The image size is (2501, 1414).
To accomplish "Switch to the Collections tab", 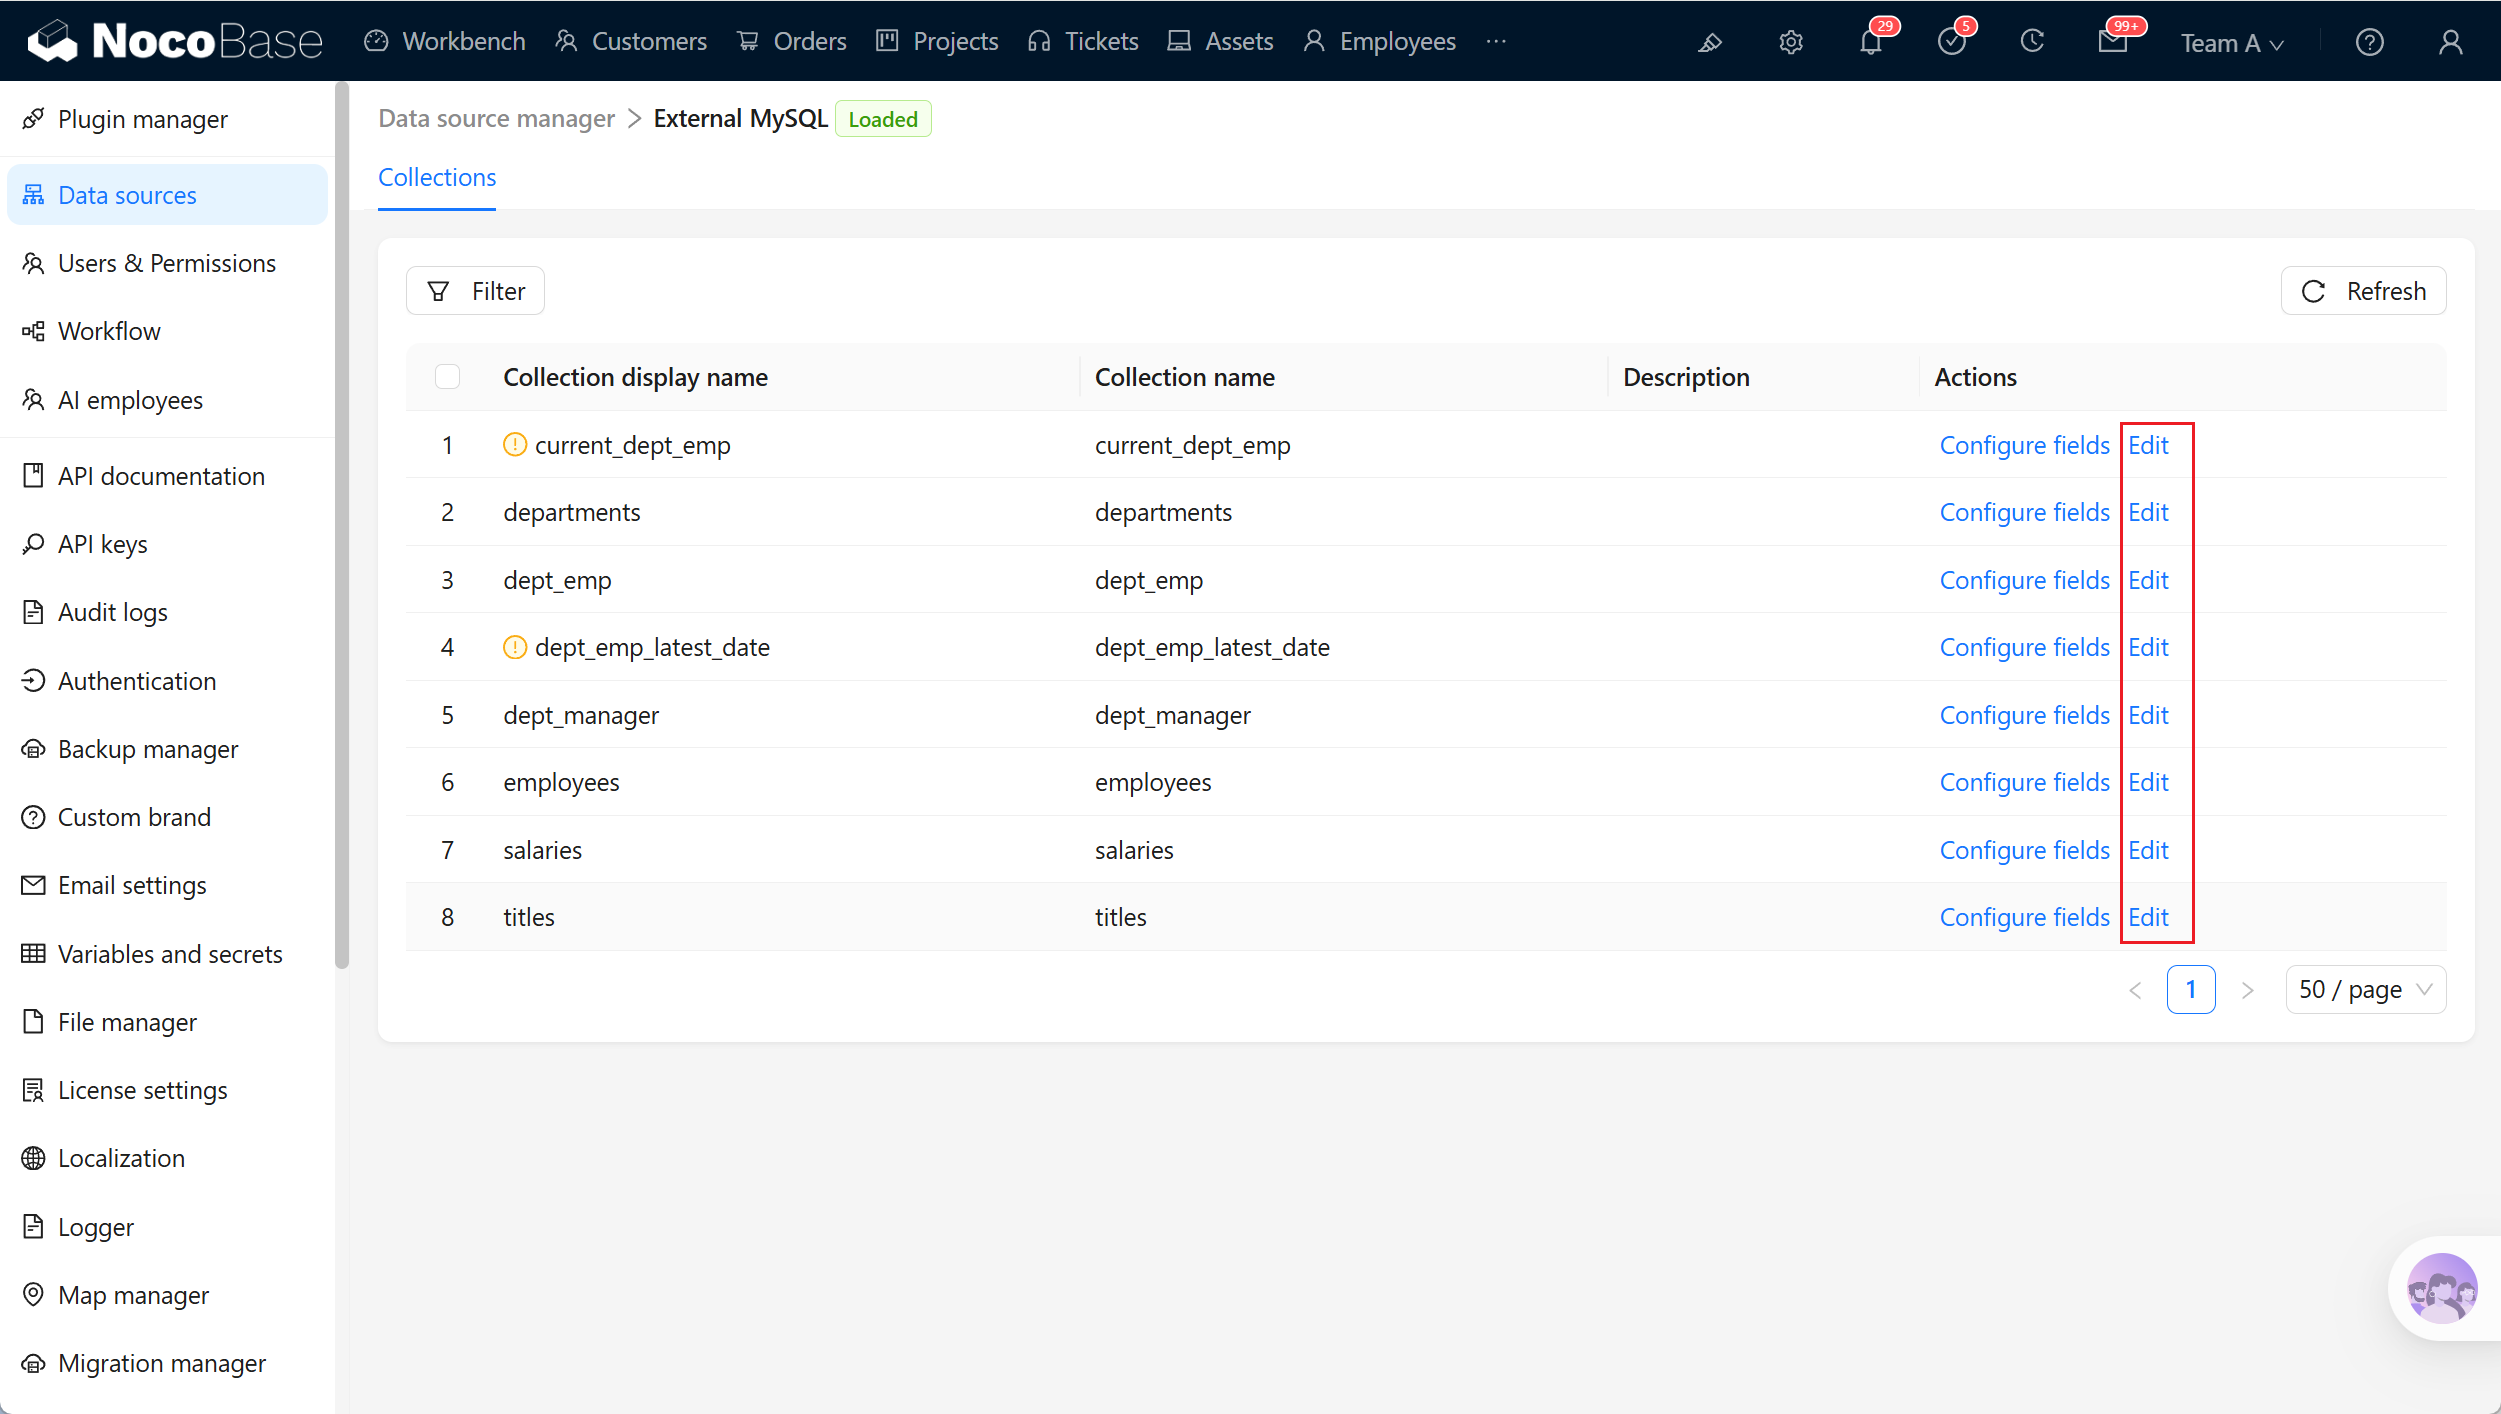I will pos(437,177).
